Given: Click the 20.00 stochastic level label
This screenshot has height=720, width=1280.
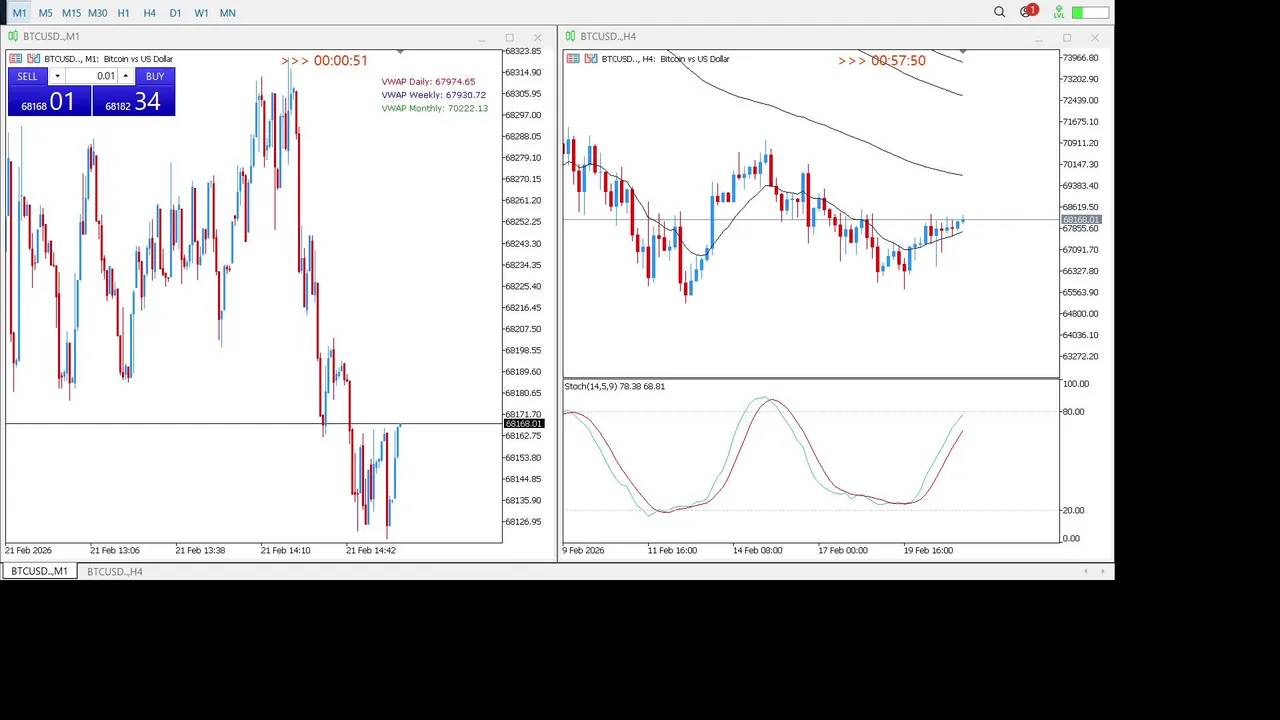Looking at the screenshot, I should point(1073,510).
